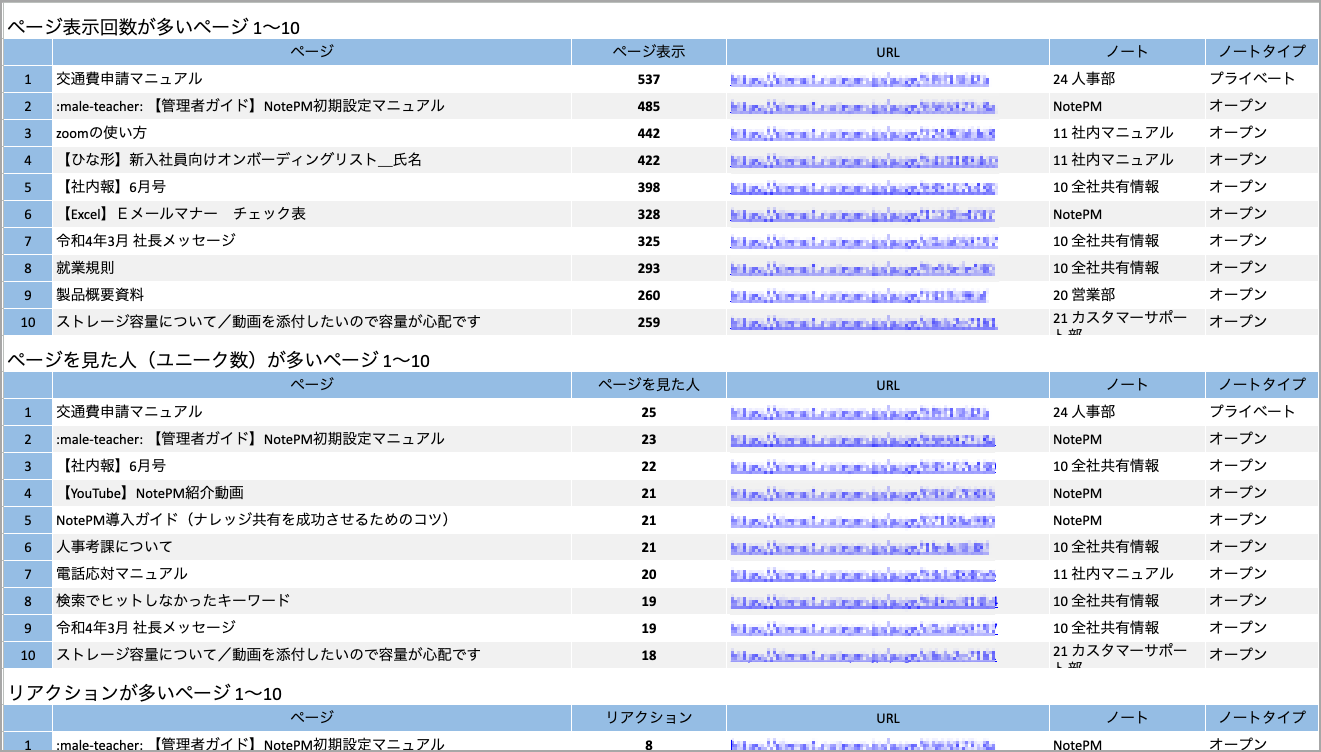Click the リアクションが多いページ section title
Image resolution: width=1321 pixels, height=752 pixels.
(144, 693)
